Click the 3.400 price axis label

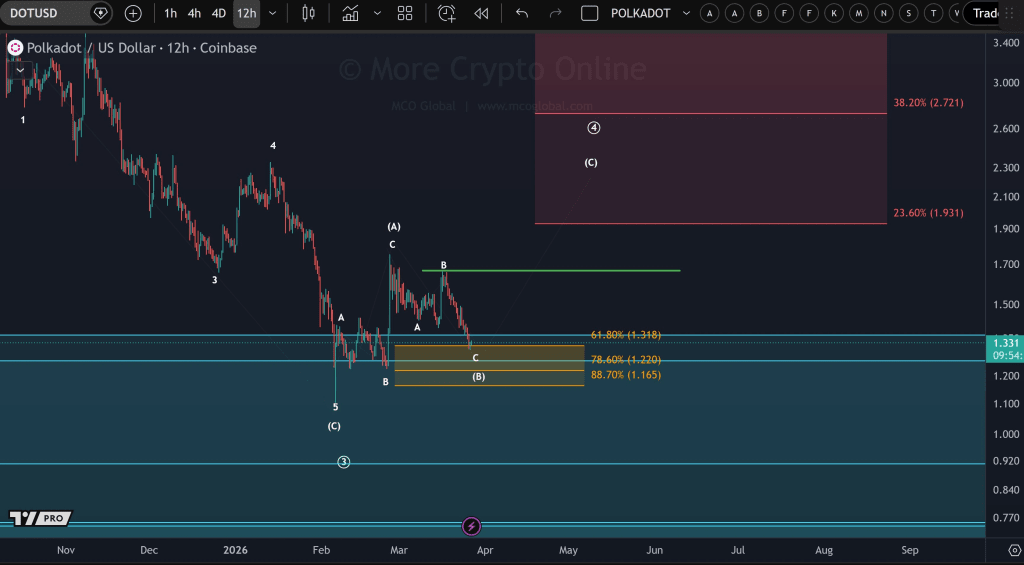[1006, 43]
